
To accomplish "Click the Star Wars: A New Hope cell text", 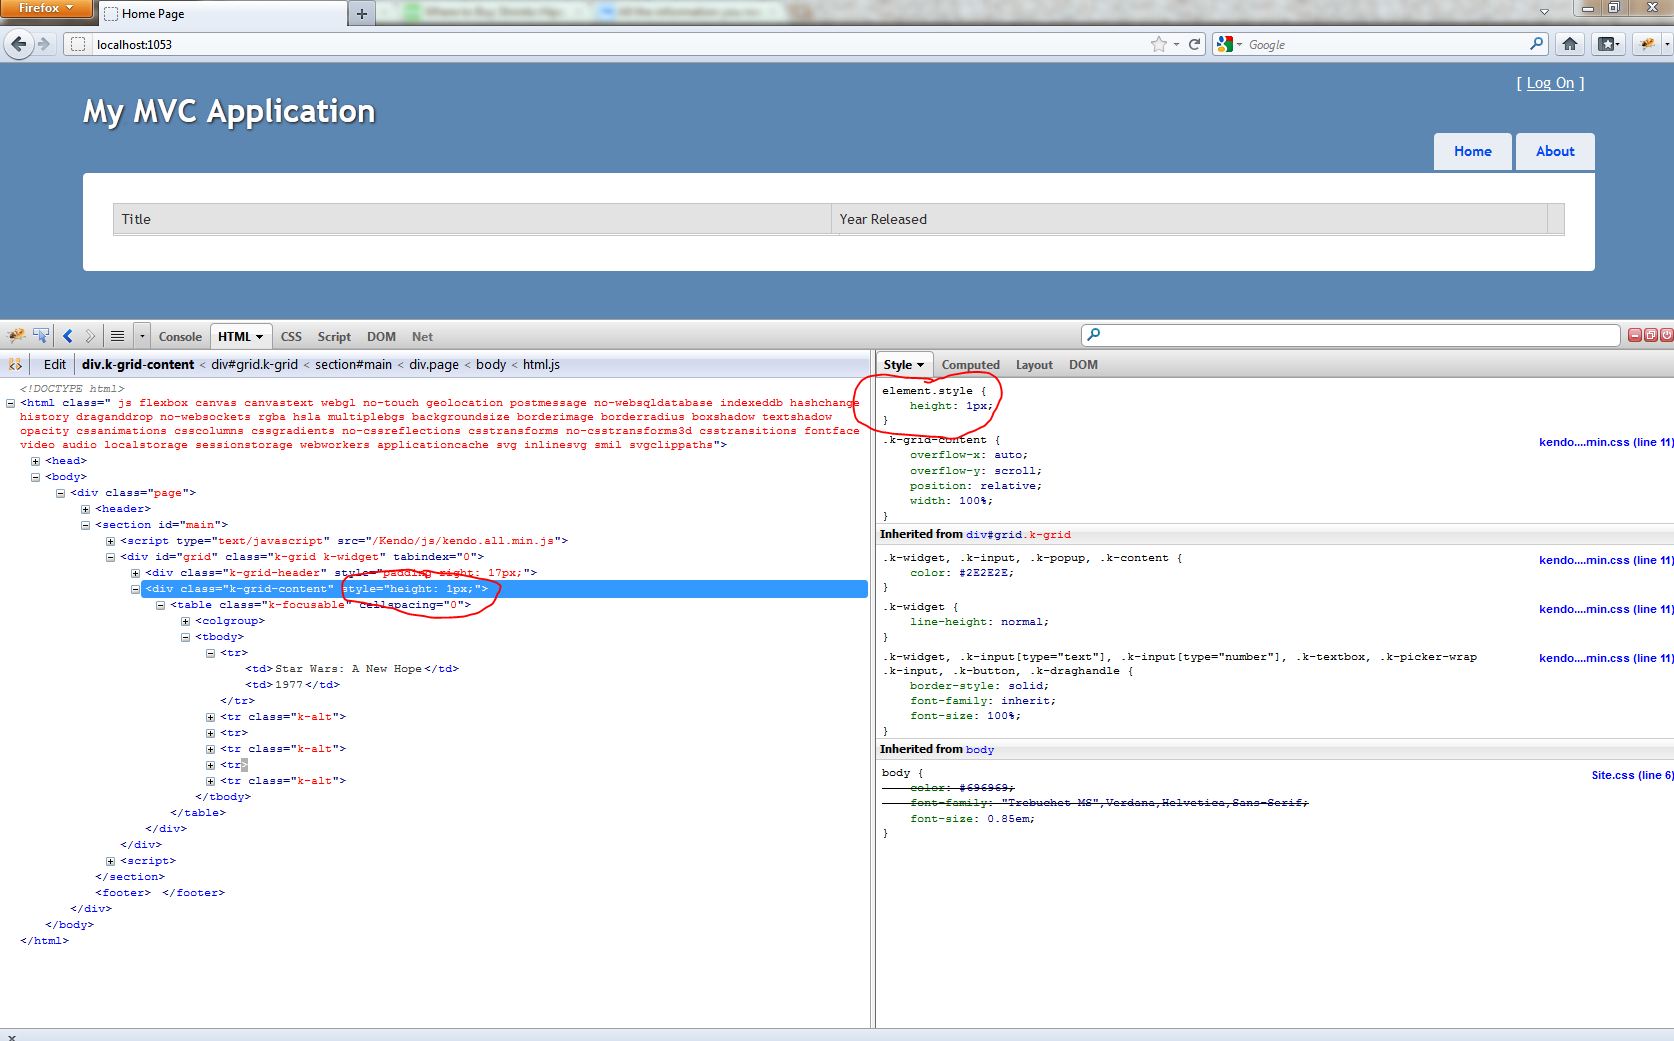I will [x=348, y=669].
